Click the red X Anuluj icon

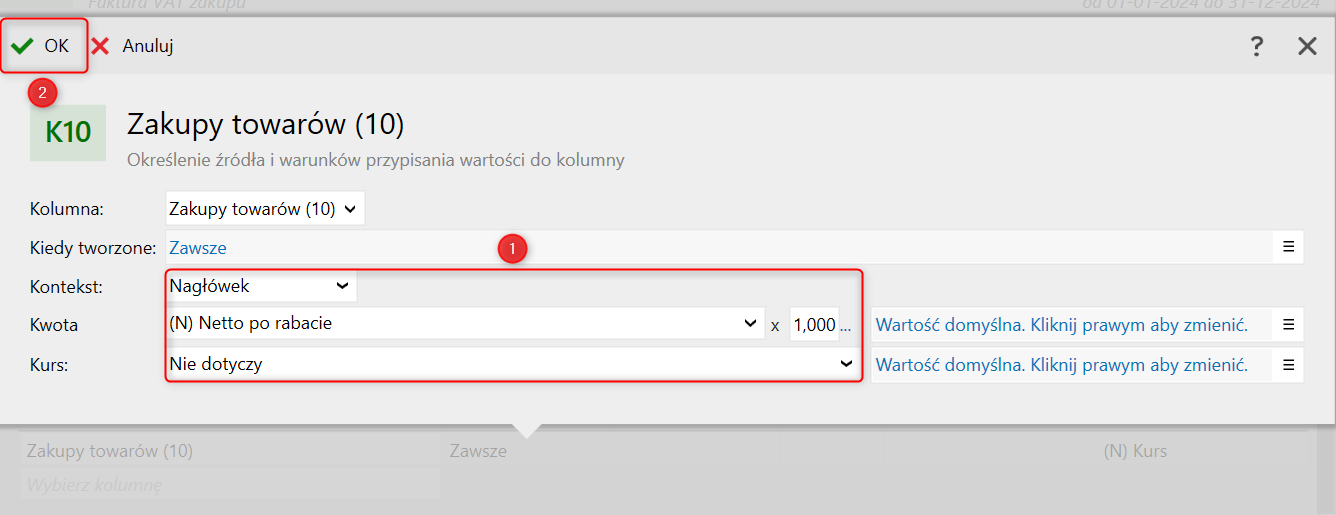pyautogui.click(x=100, y=46)
